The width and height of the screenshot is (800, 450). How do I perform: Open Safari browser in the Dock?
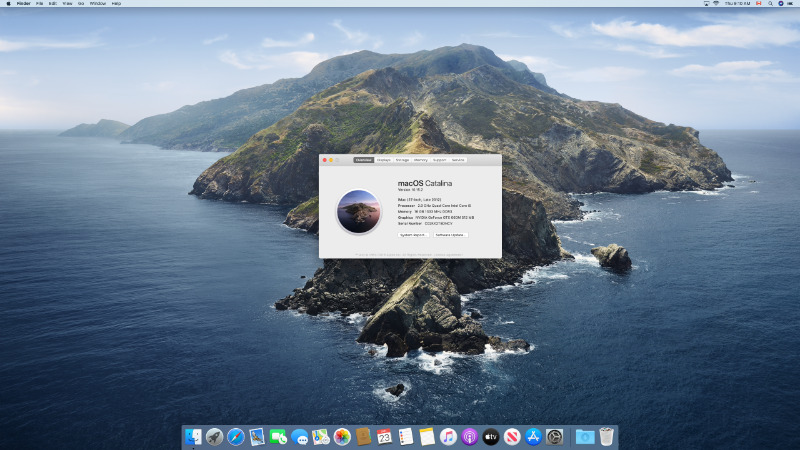(x=236, y=437)
